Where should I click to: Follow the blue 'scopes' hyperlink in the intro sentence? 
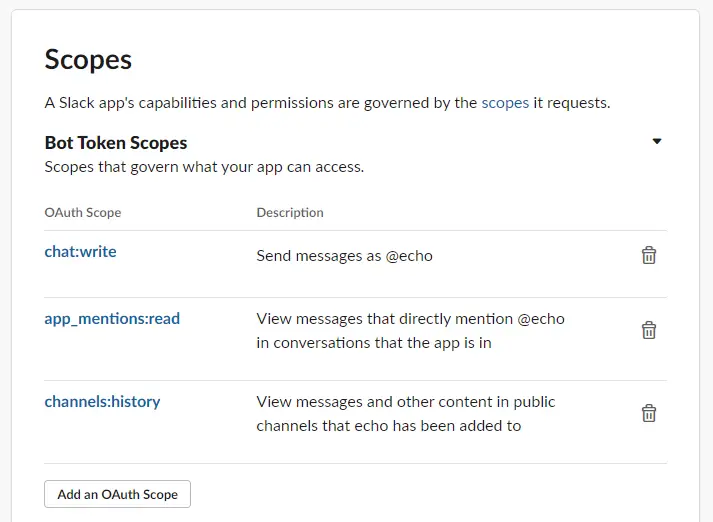[x=505, y=103]
